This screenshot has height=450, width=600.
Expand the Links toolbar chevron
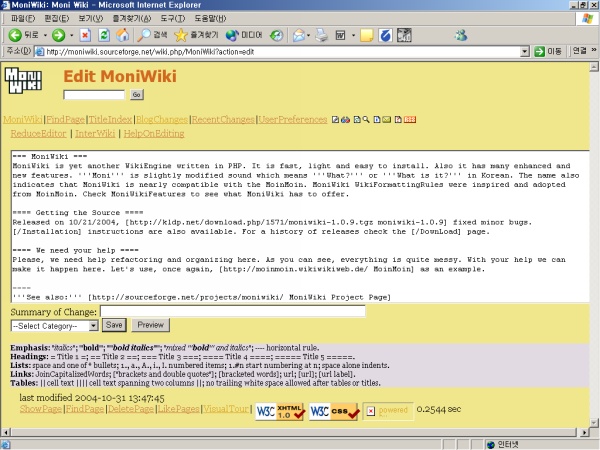(594, 50)
